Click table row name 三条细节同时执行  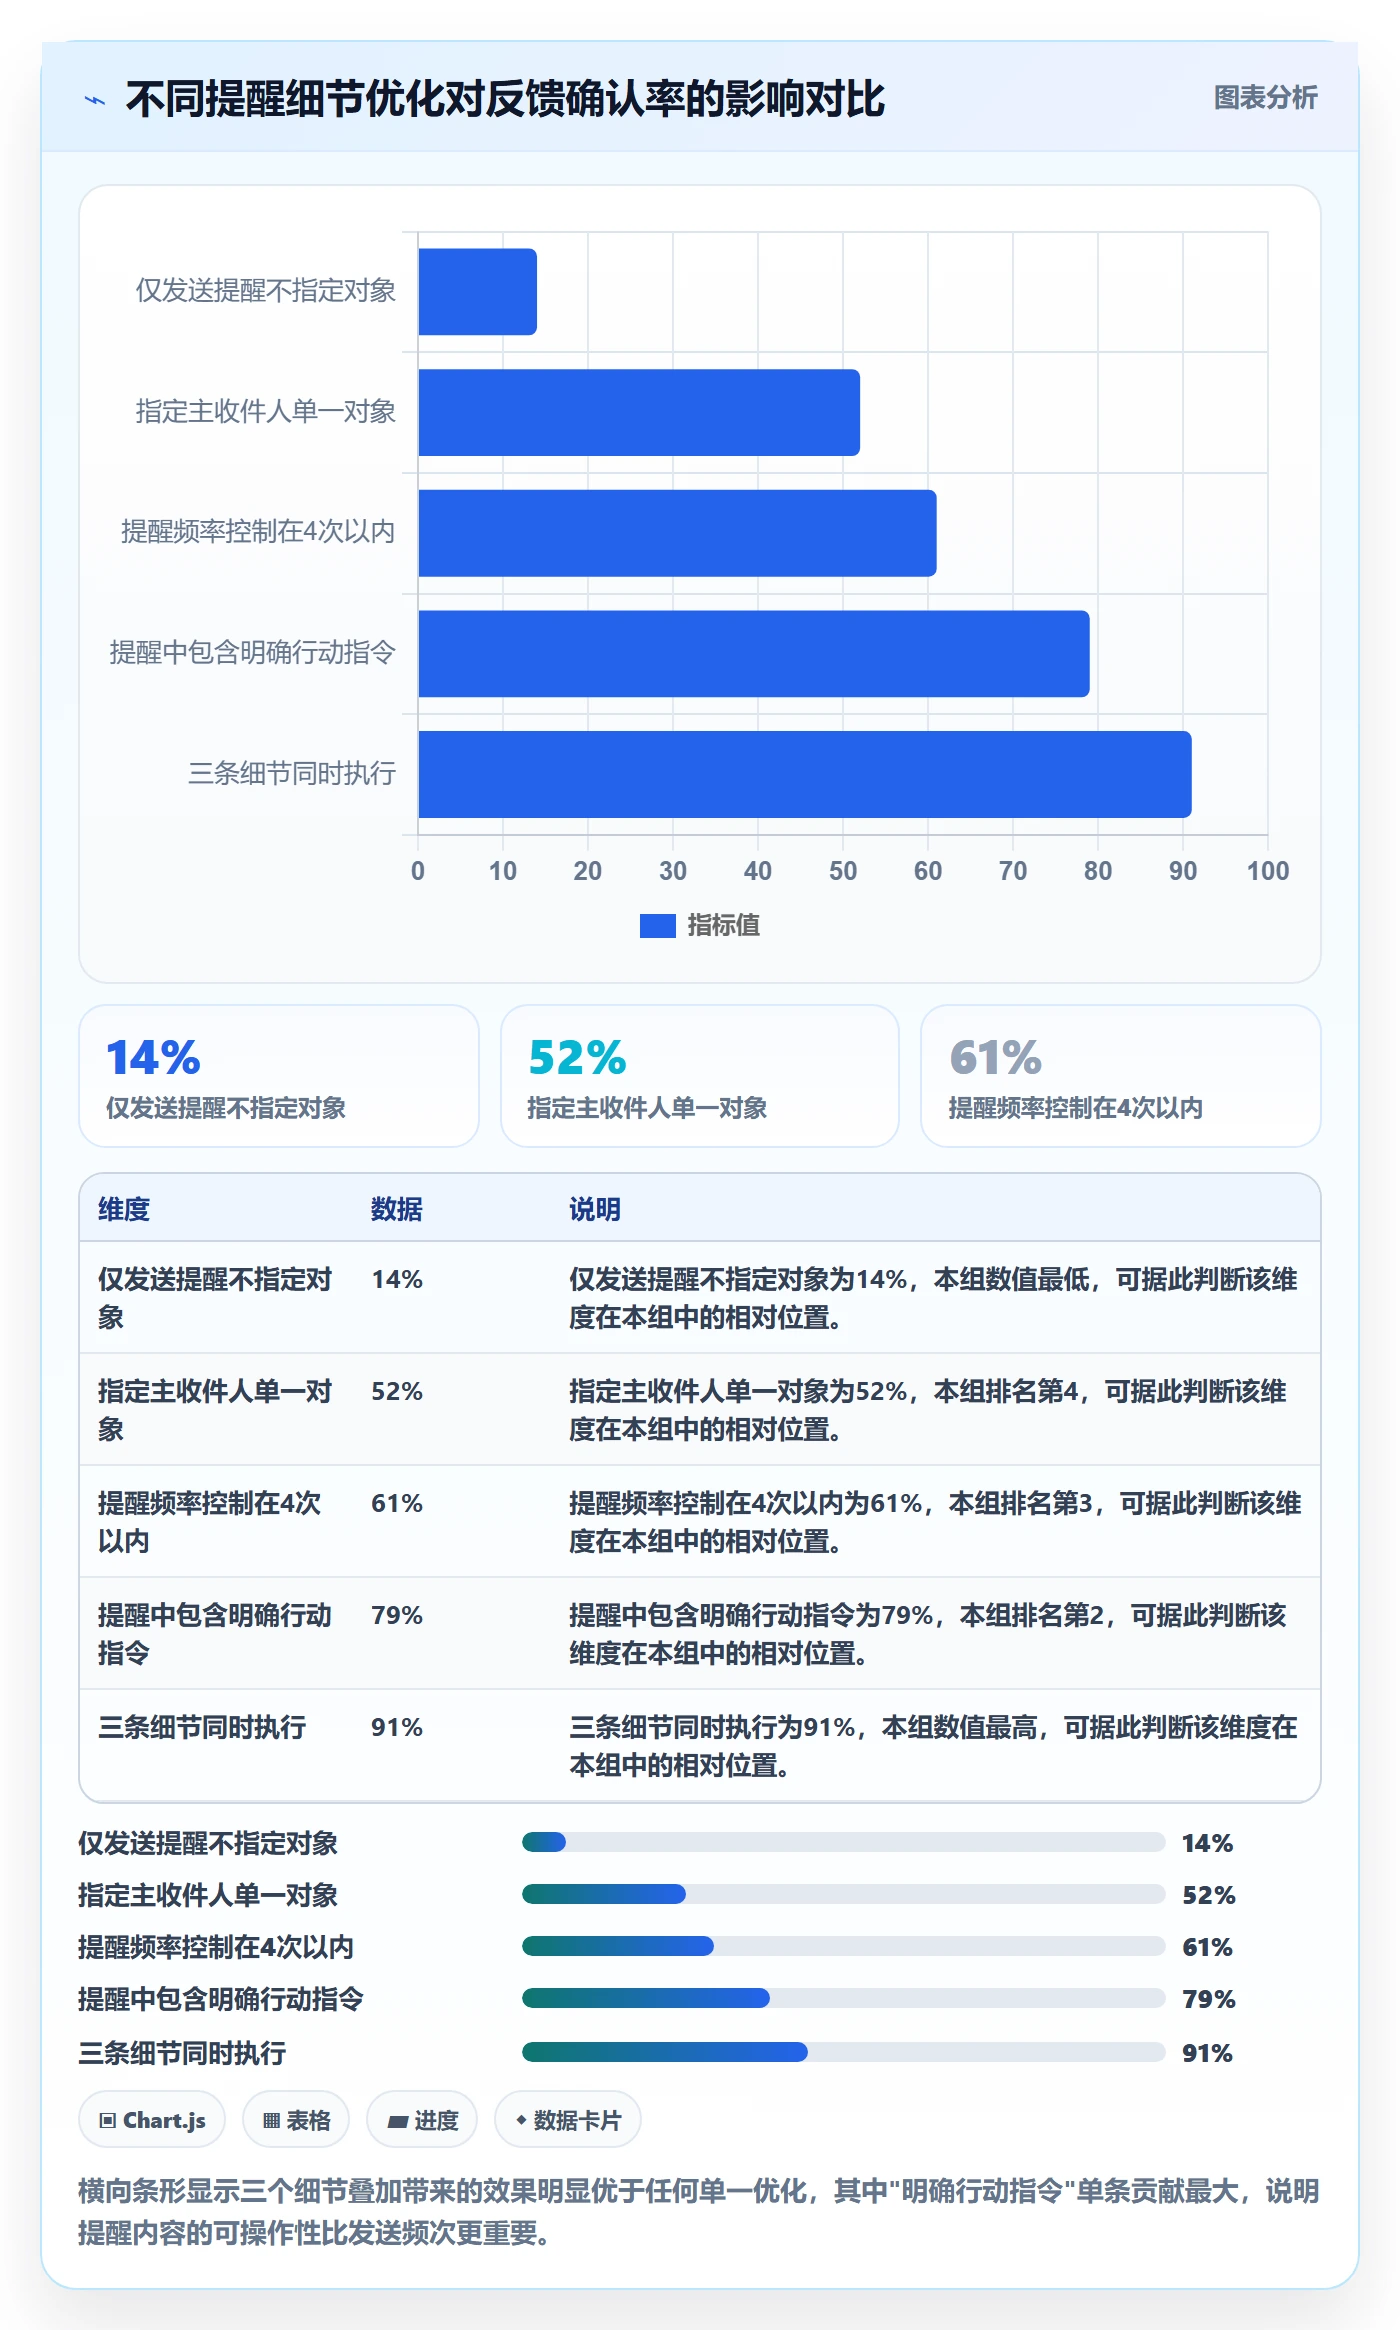202,1727
